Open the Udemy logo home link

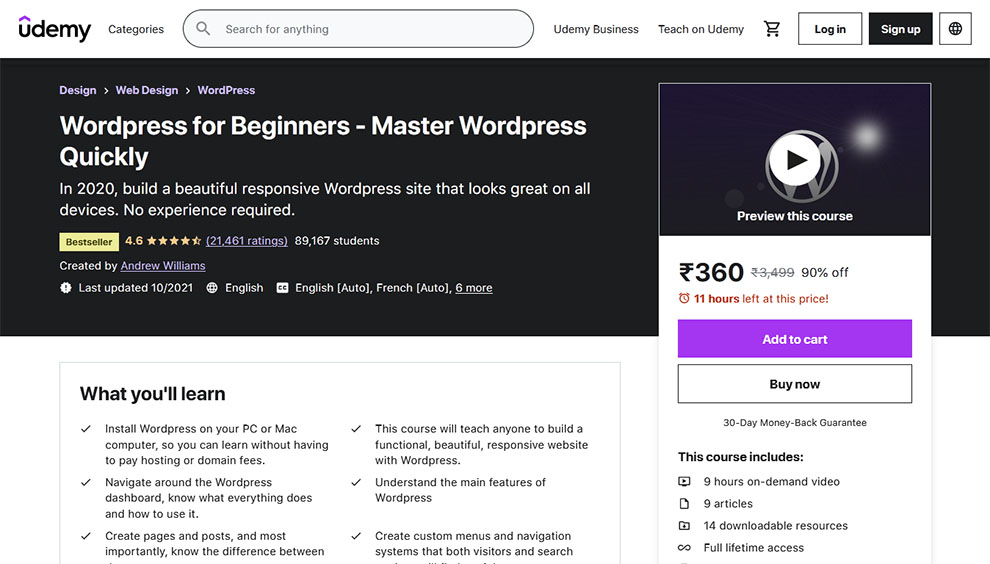tap(55, 28)
